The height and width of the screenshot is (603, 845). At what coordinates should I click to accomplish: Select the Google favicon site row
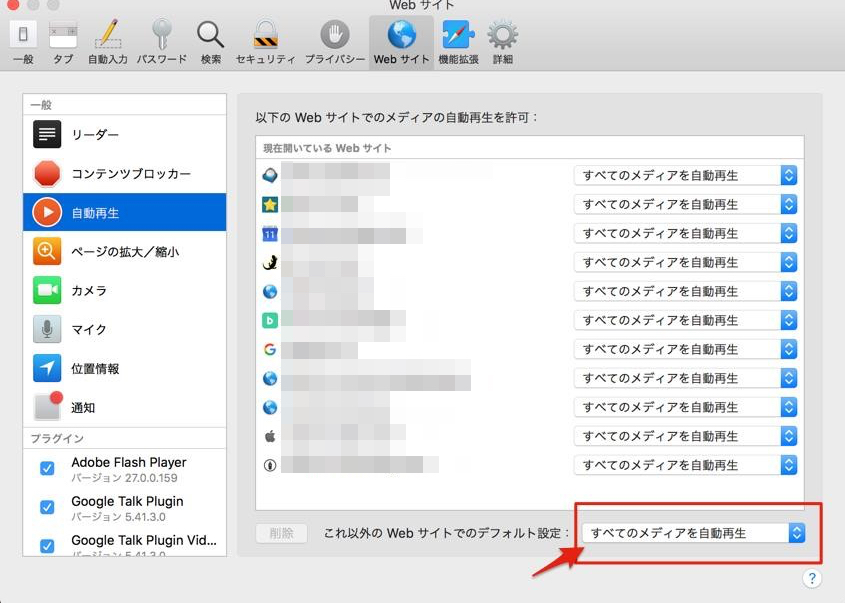coord(530,349)
